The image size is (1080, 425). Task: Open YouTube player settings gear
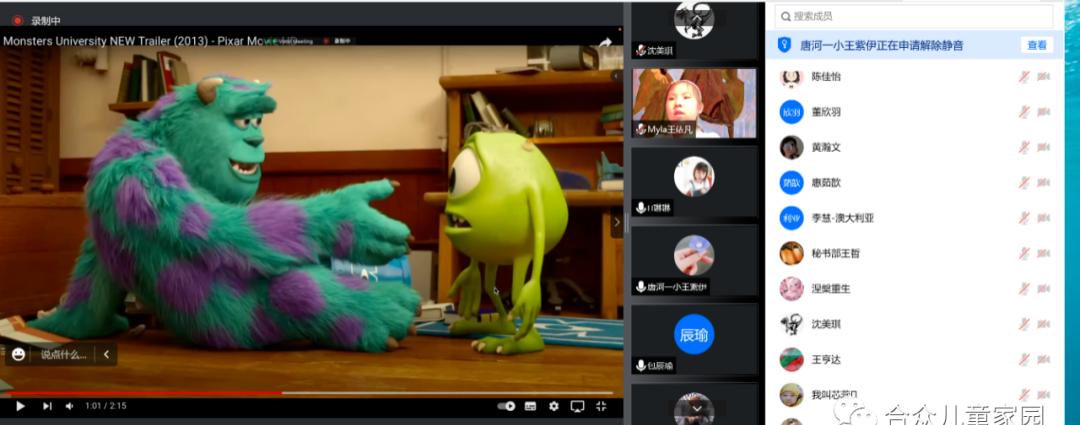pyautogui.click(x=554, y=406)
